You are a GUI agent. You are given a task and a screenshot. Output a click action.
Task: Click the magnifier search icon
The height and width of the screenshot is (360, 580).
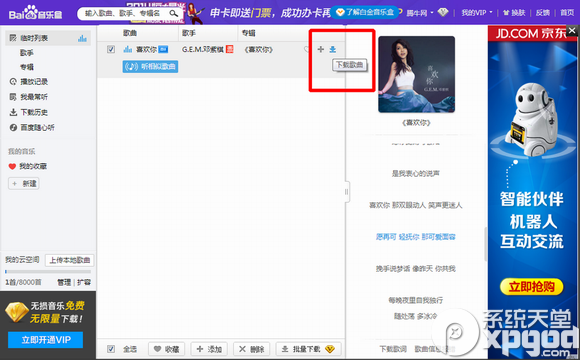(x=173, y=13)
